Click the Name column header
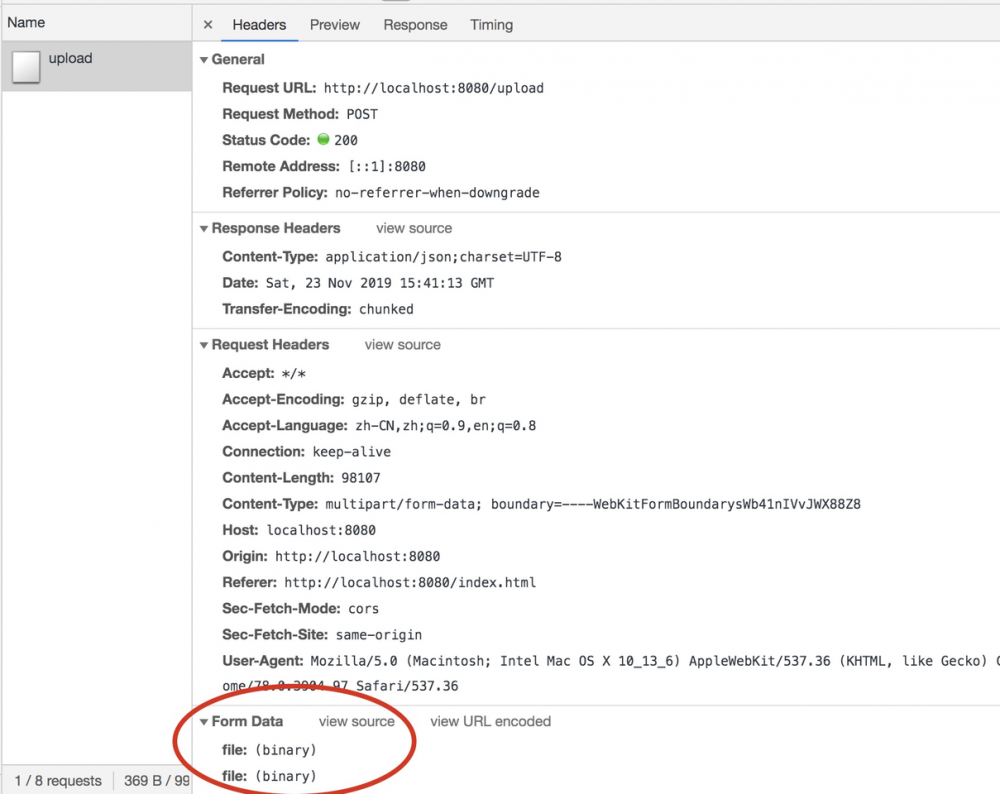The width and height of the screenshot is (1000, 794). [26, 22]
